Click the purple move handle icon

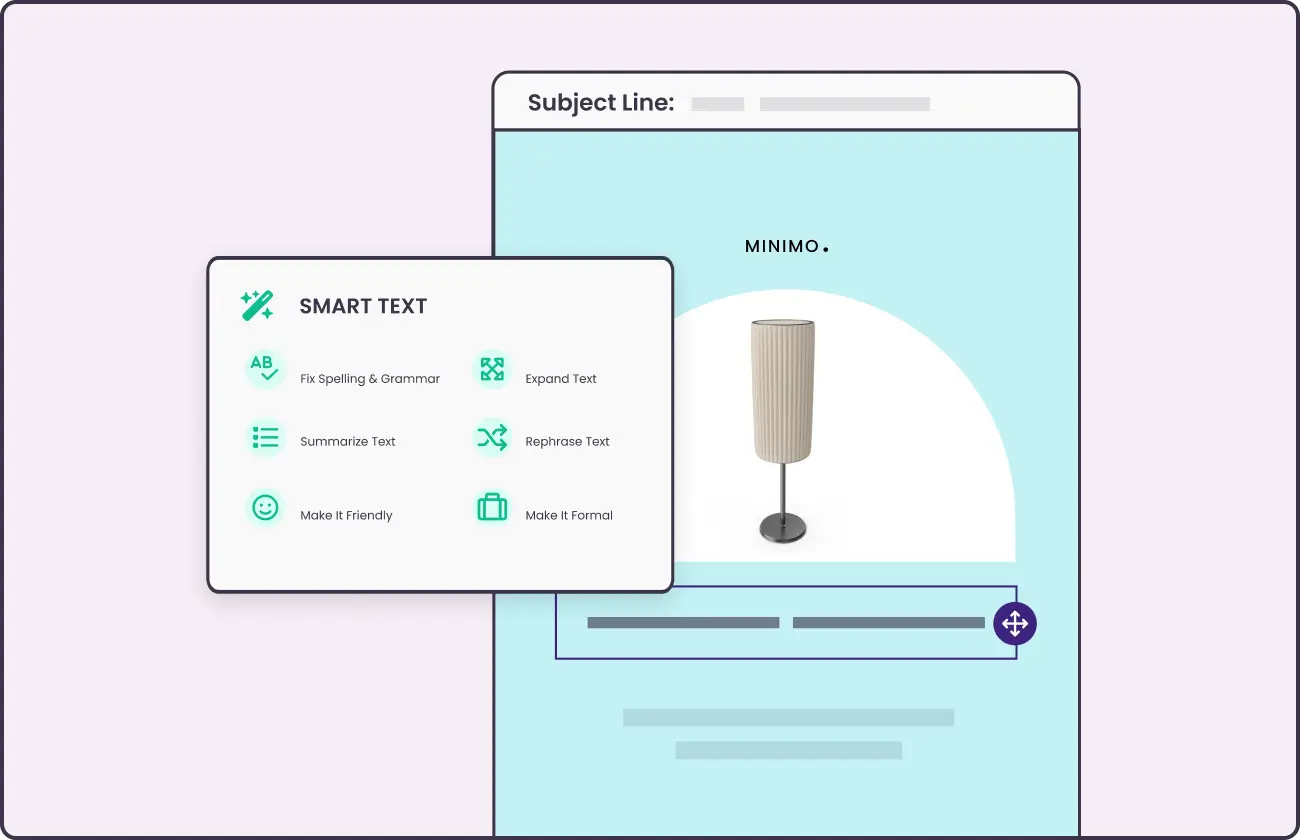coord(1015,624)
